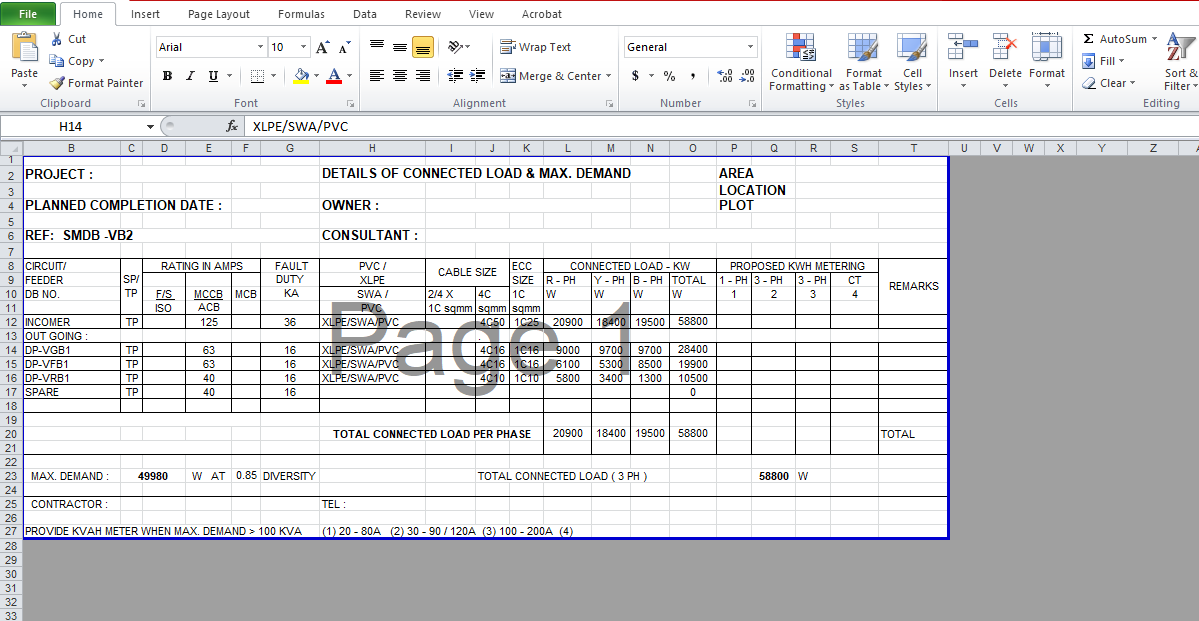
Task: Open the Number Format dropdown showing General
Action: pyautogui.click(x=690, y=46)
